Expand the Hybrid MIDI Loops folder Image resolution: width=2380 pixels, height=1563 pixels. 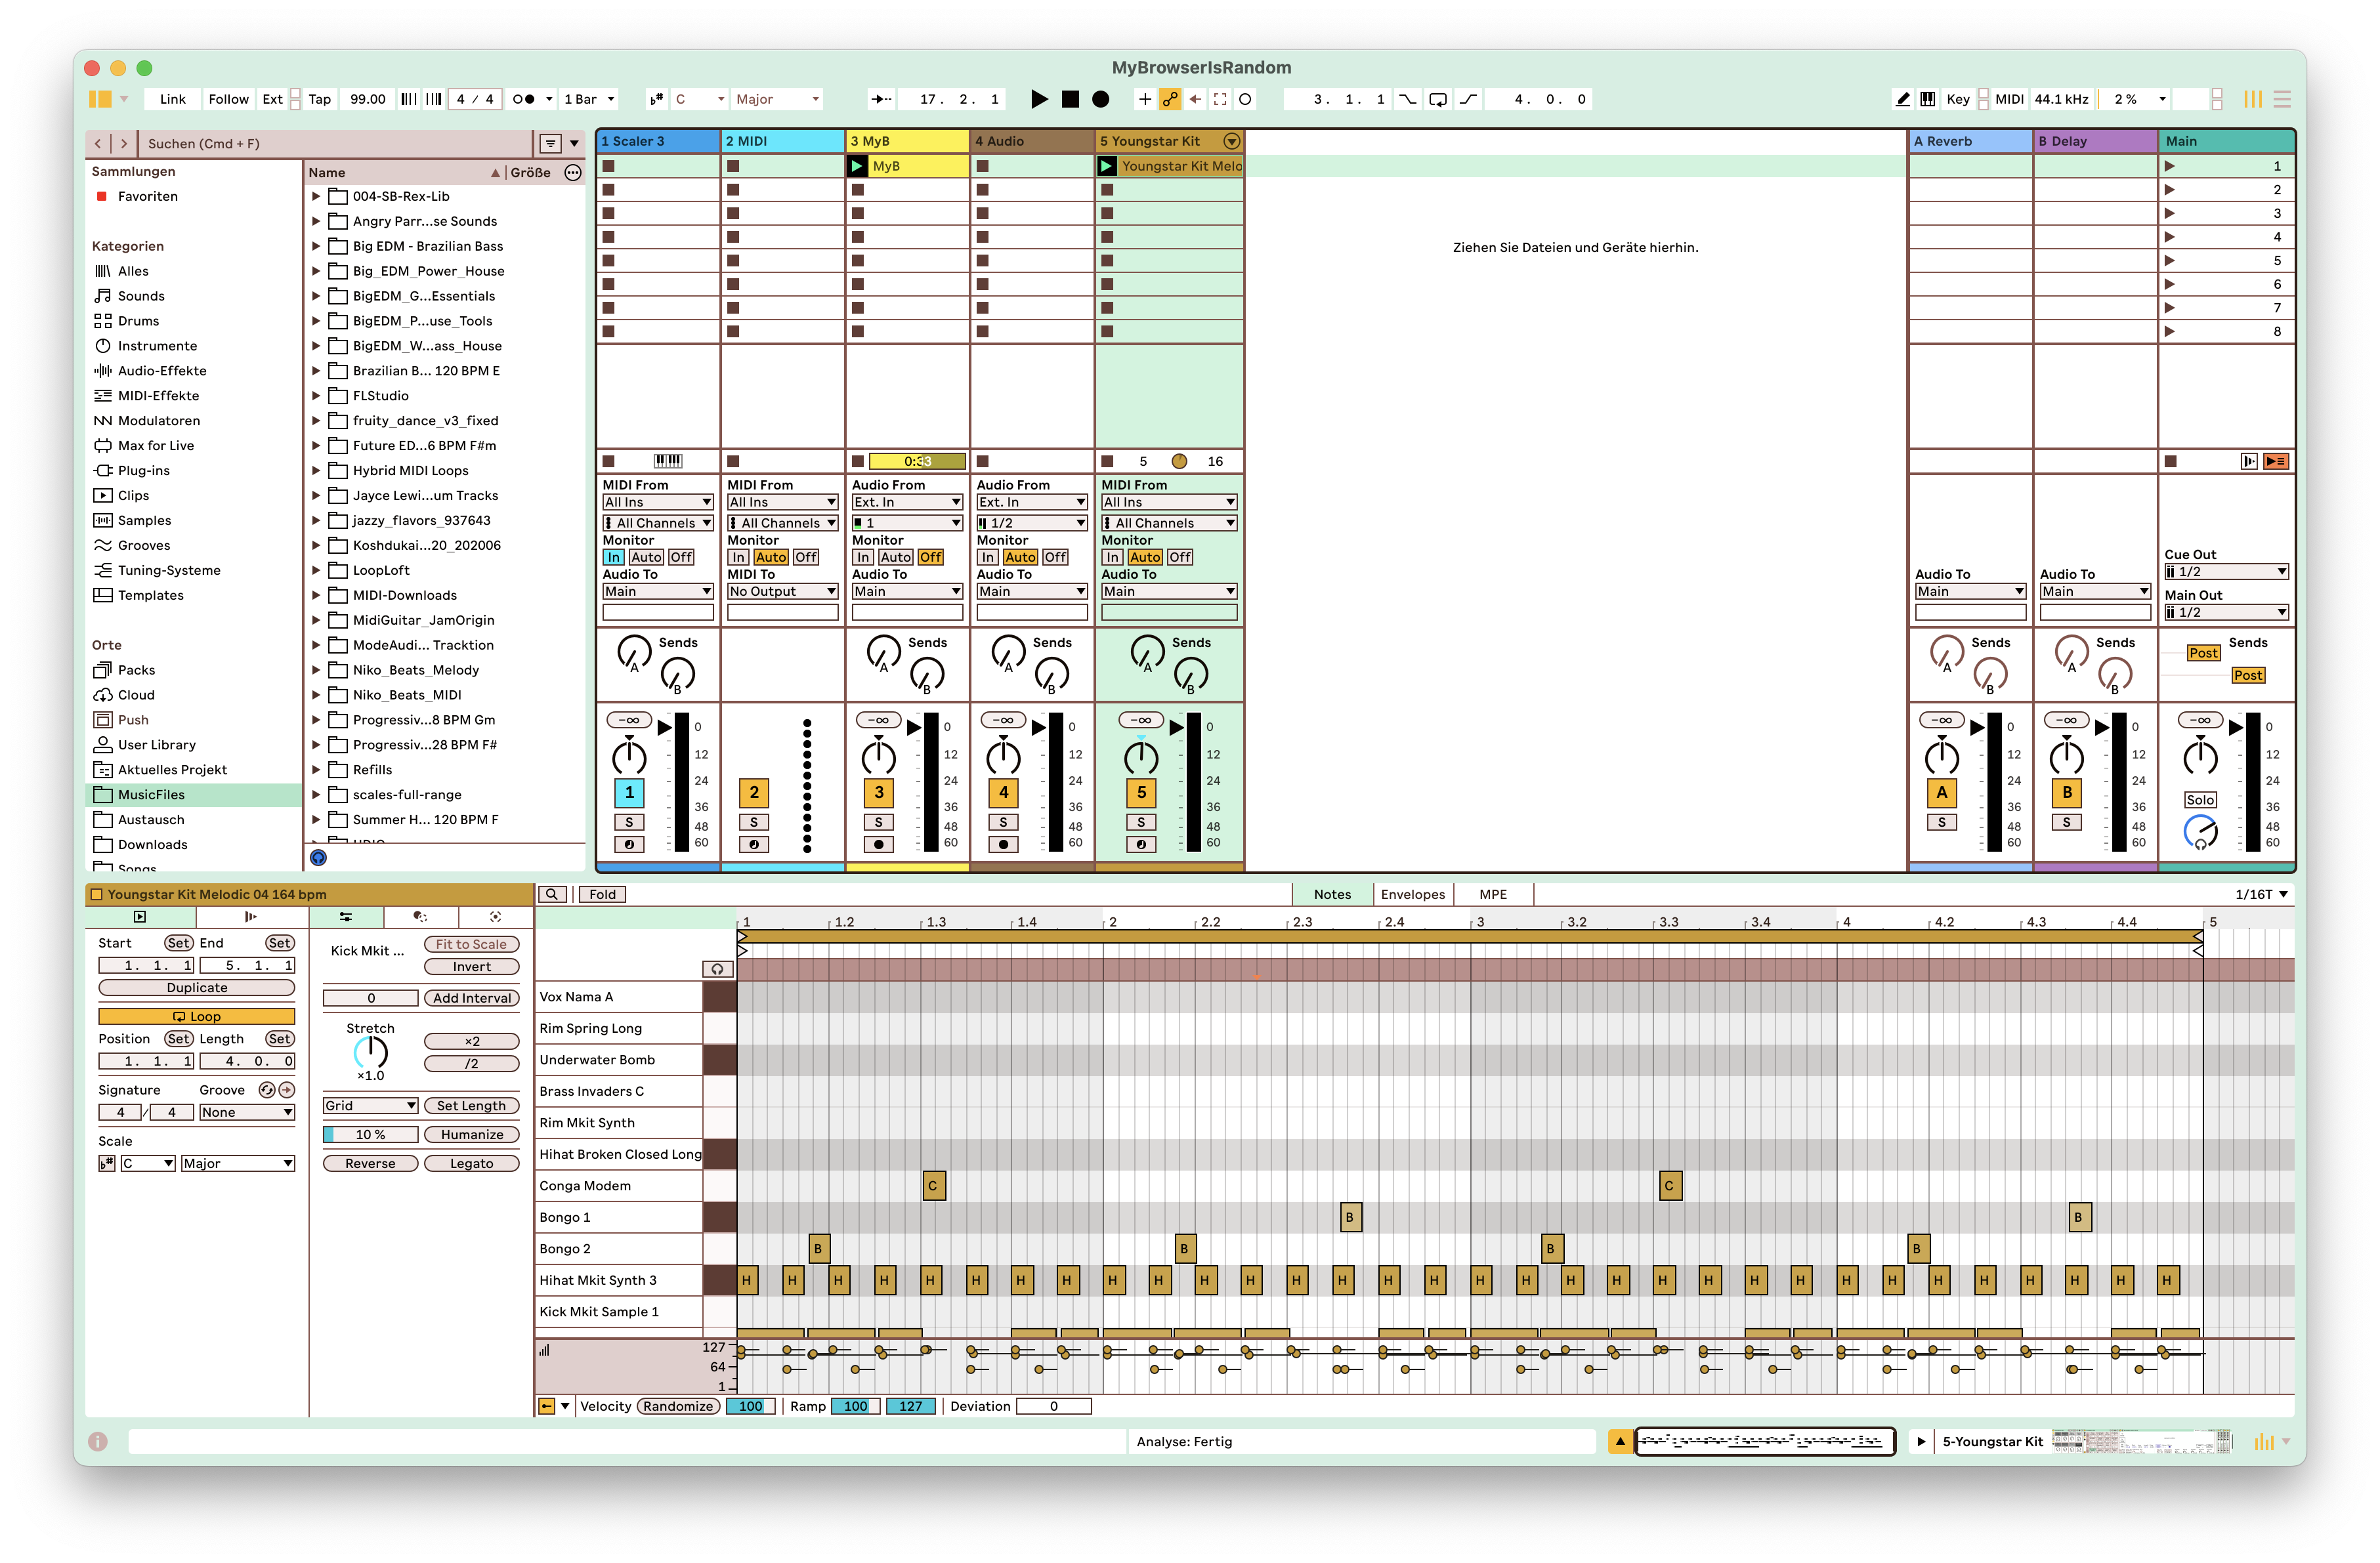[316, 471]
